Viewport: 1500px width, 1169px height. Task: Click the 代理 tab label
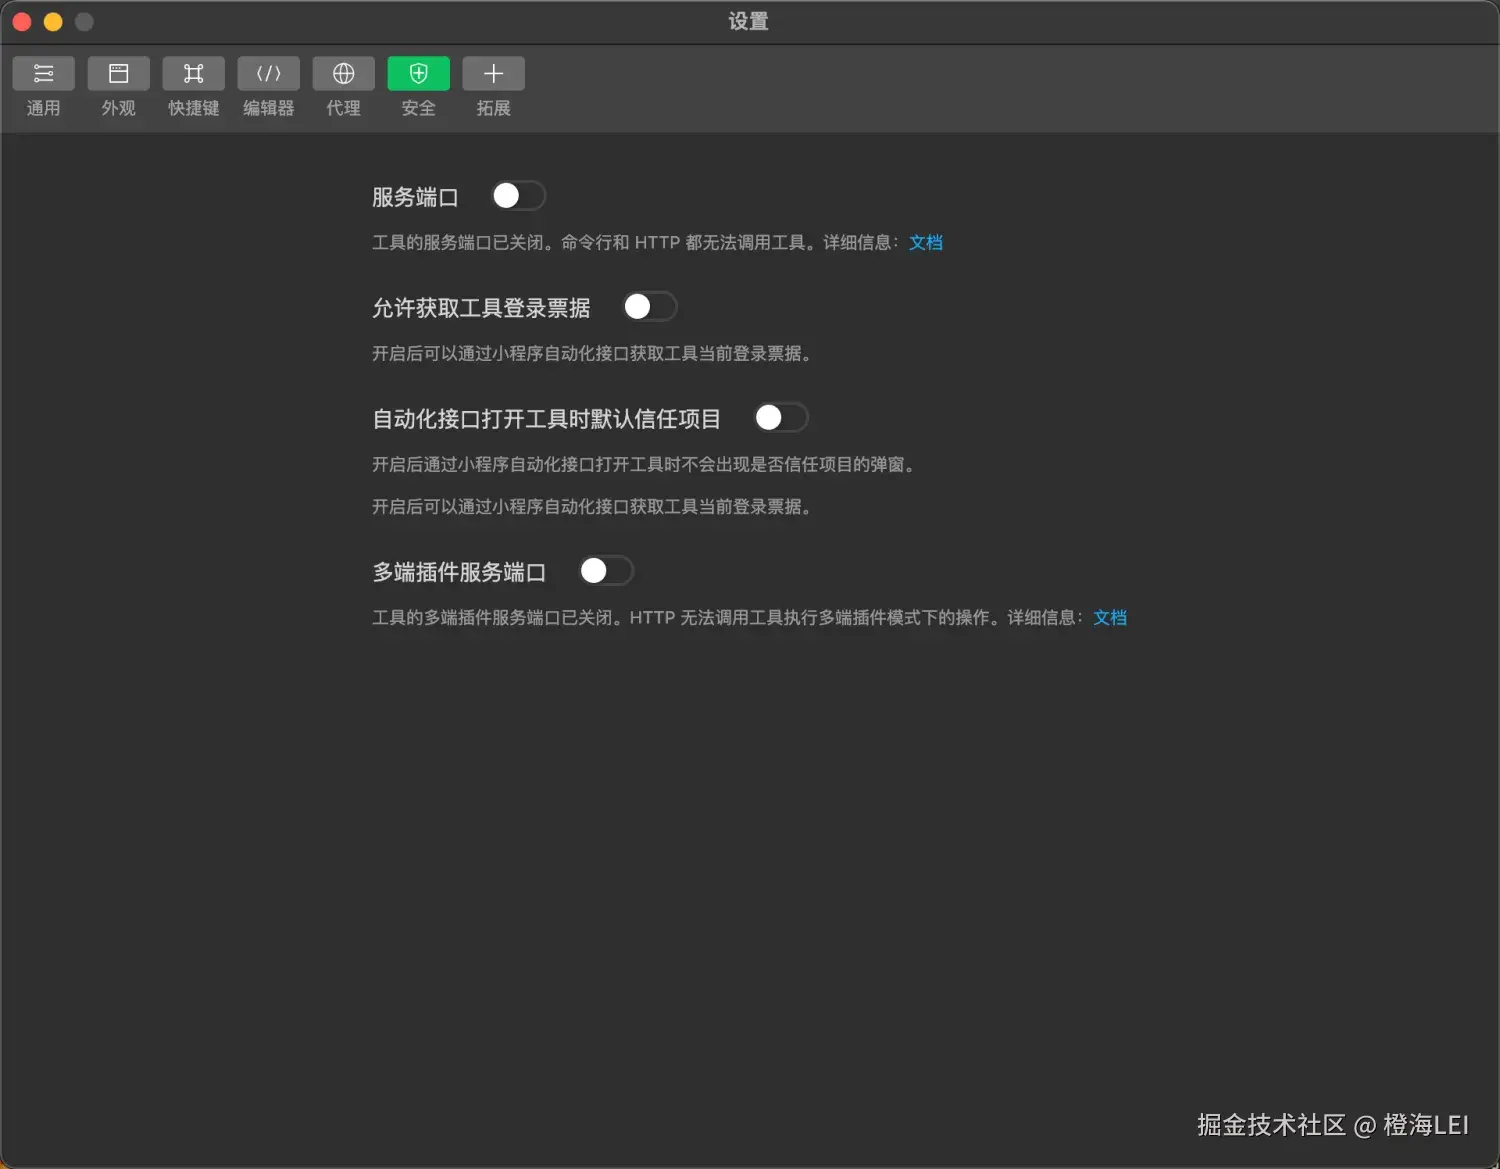[x=343, y=108]
